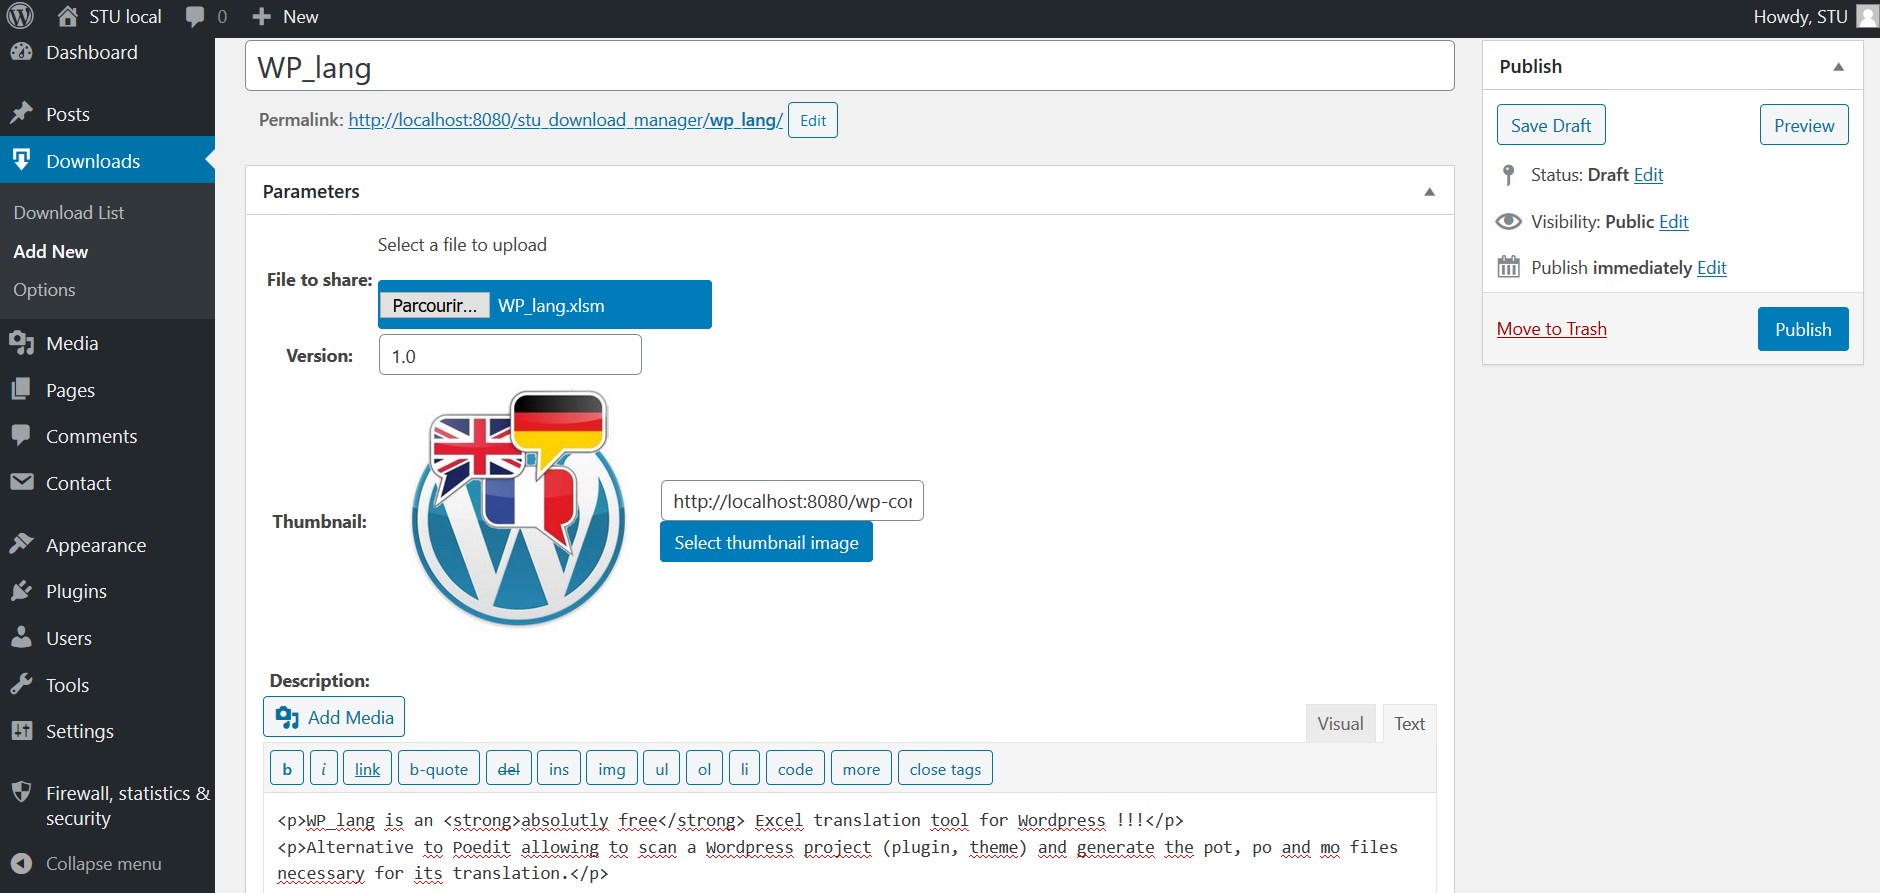Focus the Version 1.0 input field
This screenshot has width=1880, height=893.
click(x=510, y=355)
